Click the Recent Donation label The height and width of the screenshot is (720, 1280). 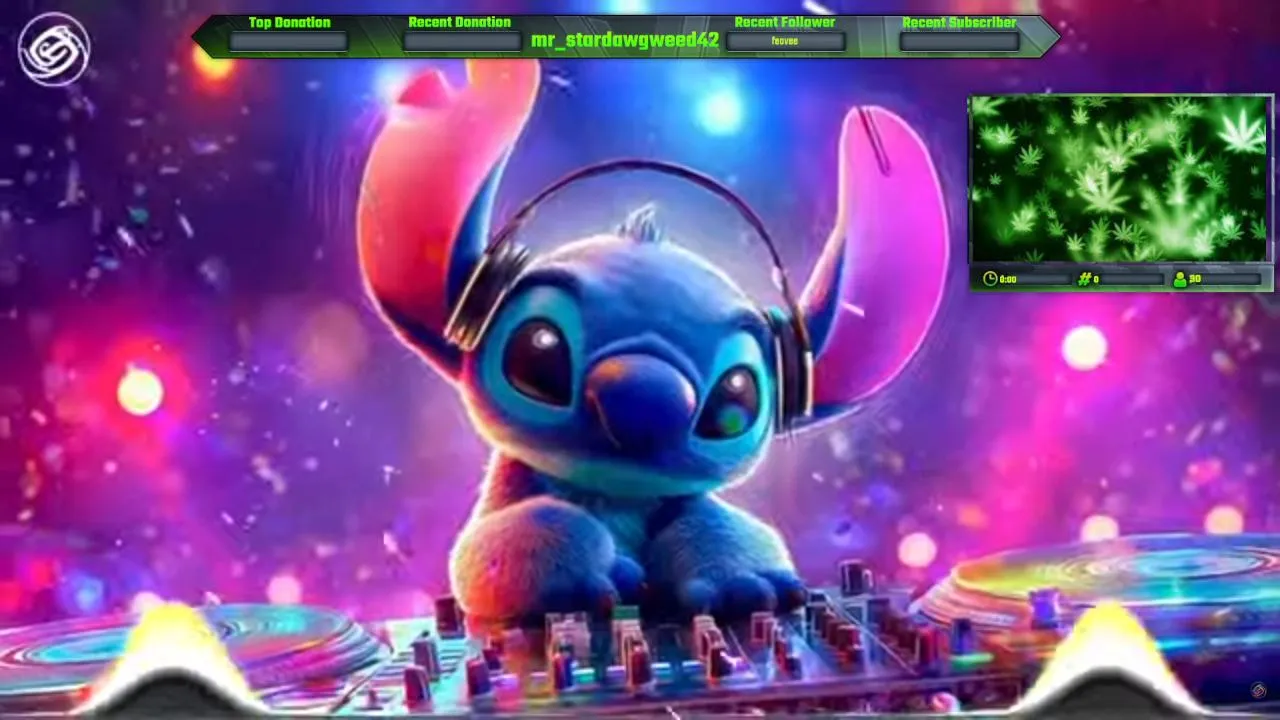(x=459, y=22)
